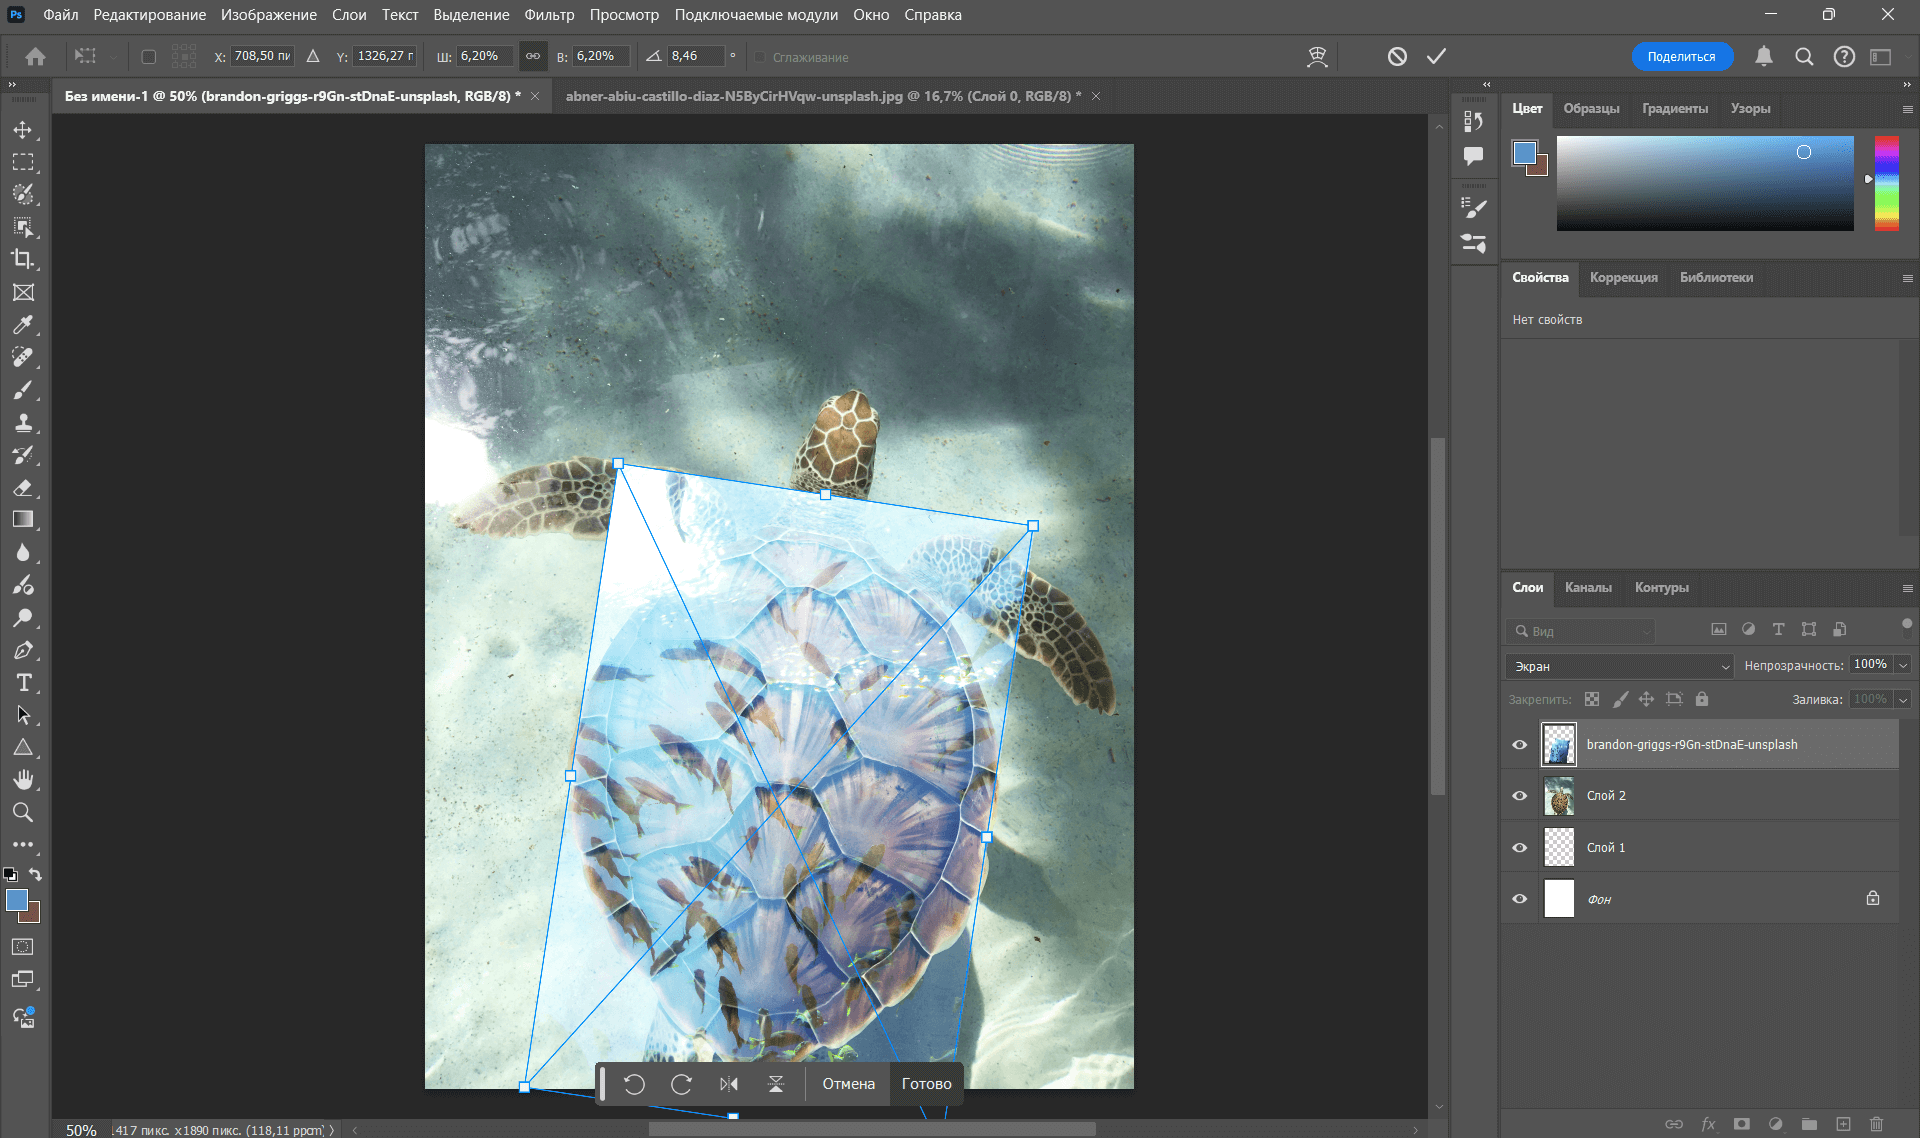
Task: Click the Home button
Action: (35, 57)
